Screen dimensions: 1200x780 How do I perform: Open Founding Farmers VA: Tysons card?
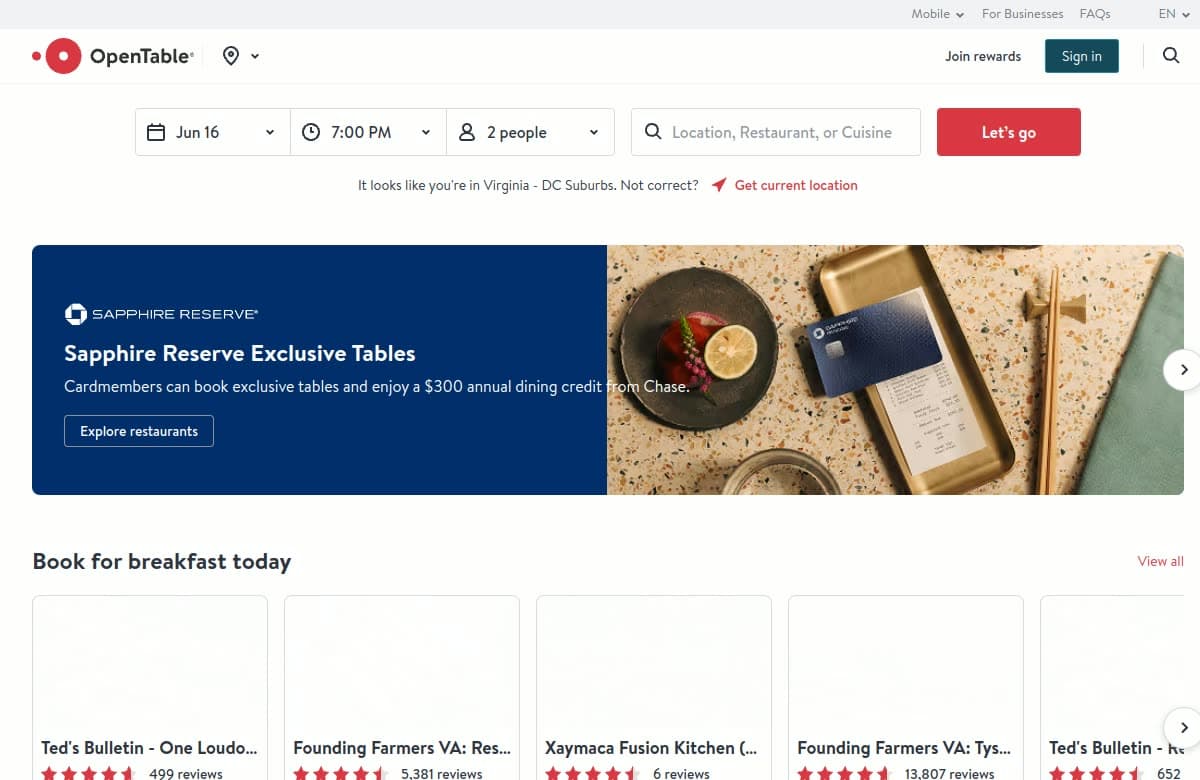tap(906, 688)
